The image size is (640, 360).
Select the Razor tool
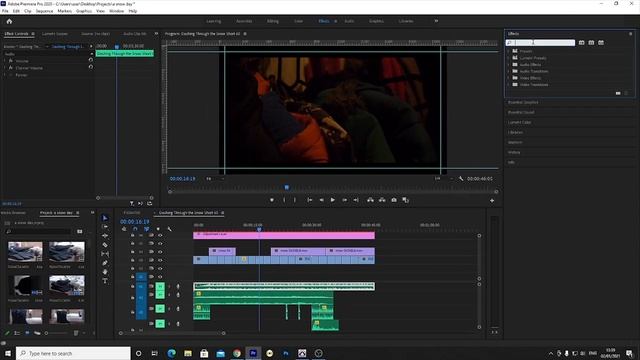(x=105, y=245)
